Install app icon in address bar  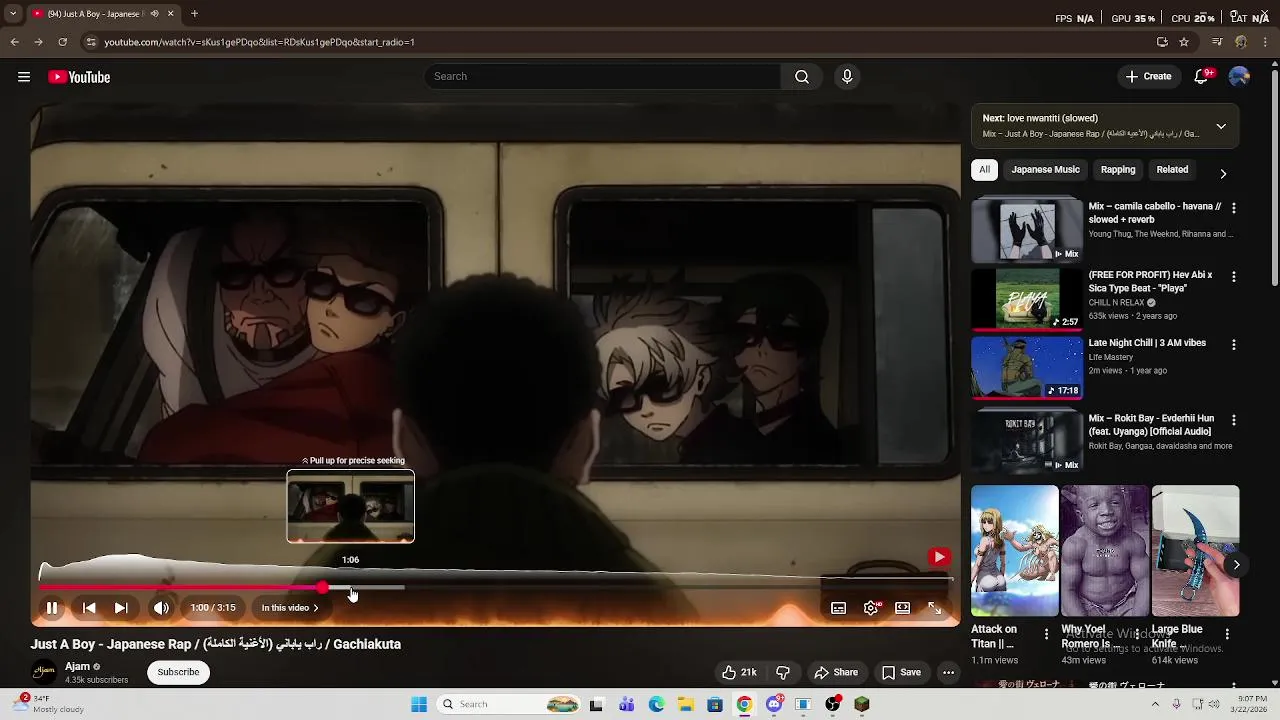[x=1162, y=42]
